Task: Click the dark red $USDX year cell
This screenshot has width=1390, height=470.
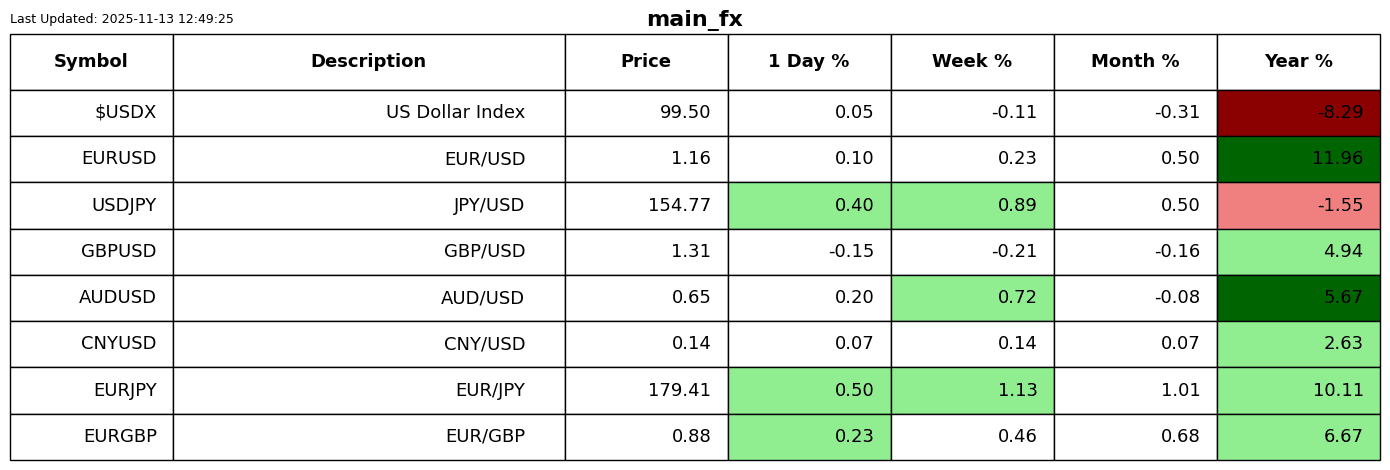Action: pyautogui.click(x=1298, y=113)
